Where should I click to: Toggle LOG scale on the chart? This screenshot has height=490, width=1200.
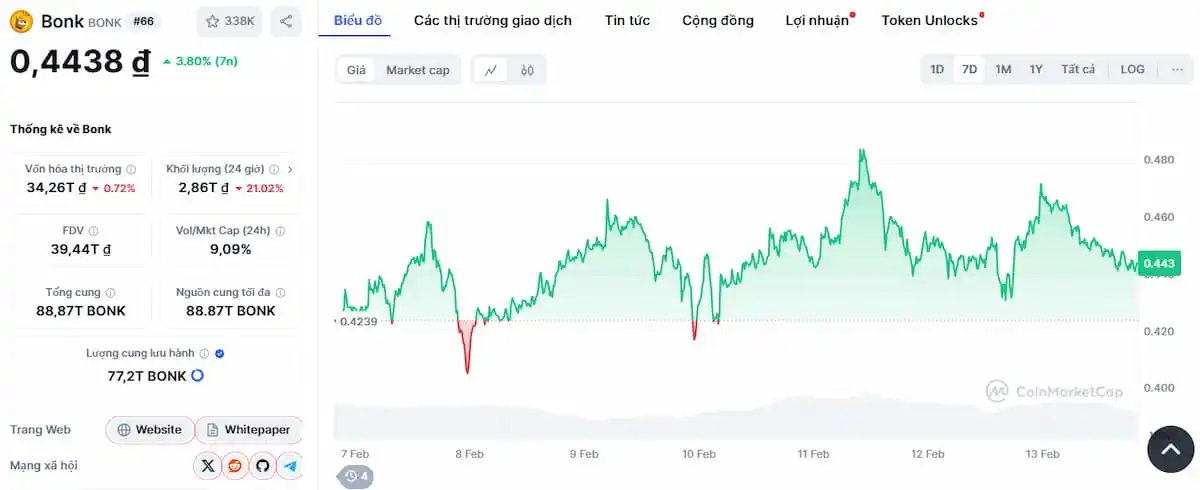click(x=1132, y=69)
